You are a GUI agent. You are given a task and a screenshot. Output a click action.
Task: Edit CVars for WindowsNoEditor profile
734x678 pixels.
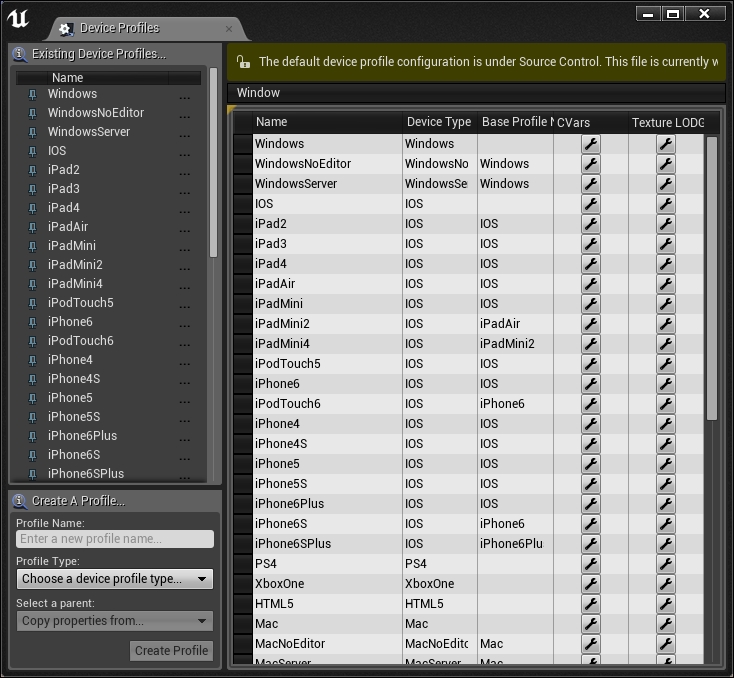point(591,164)
